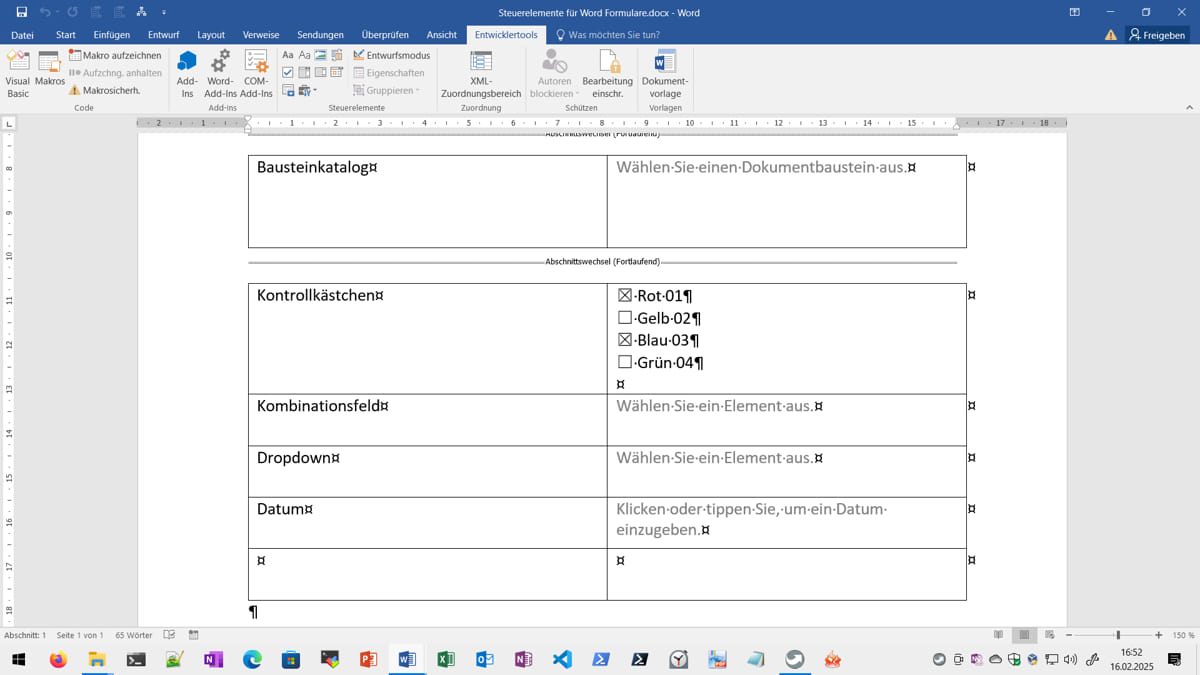The image size is (1200, 675).
Task: Click Dropdown row 'Wählen Sie ein Element aus'
Action: pyautogui.click(x=715, y=458)
